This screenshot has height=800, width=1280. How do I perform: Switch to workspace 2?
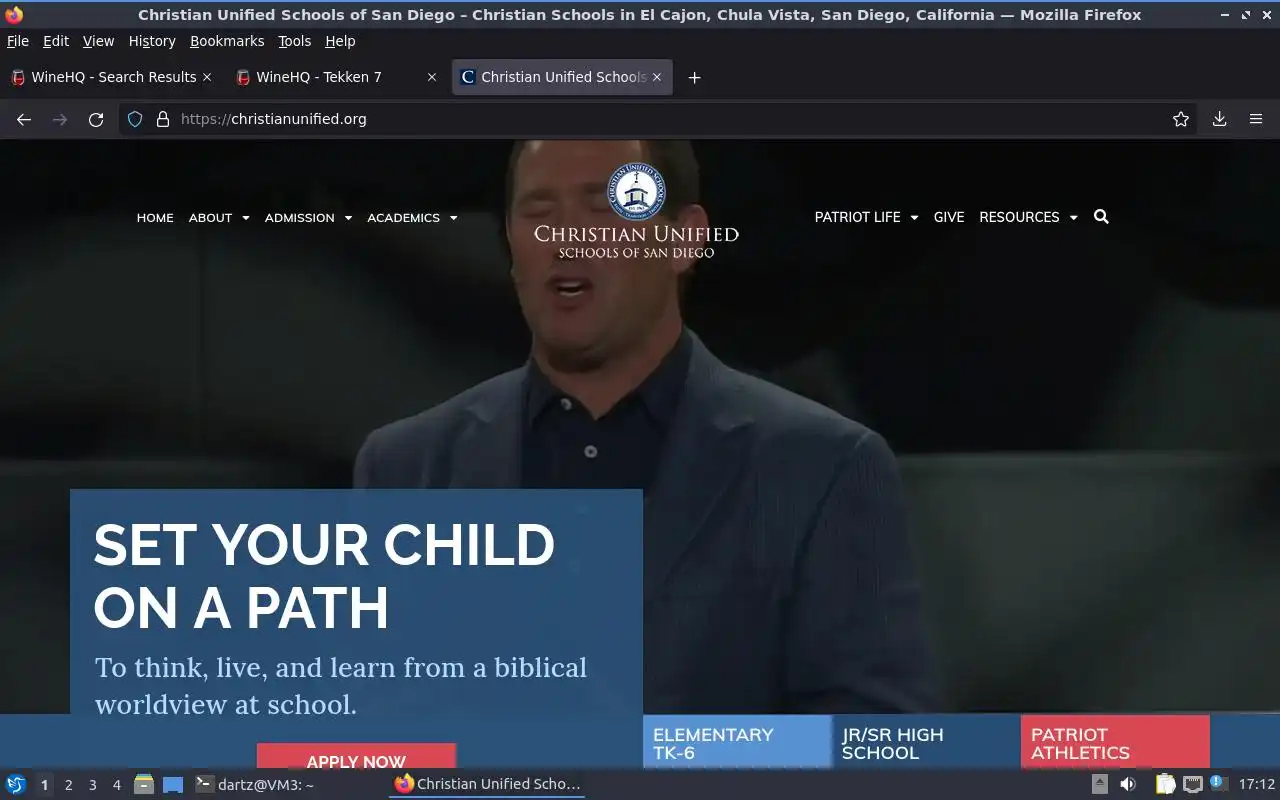pos(68,785)
